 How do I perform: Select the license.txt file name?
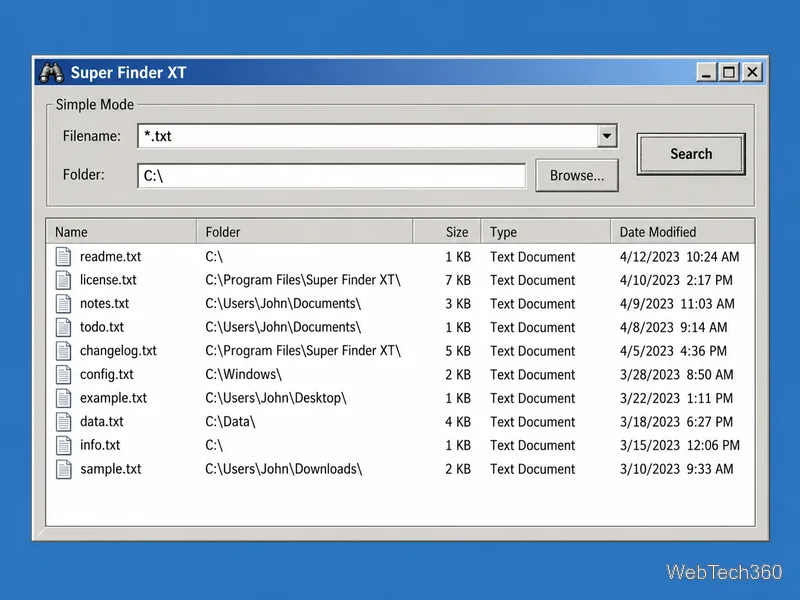(108, 280)
